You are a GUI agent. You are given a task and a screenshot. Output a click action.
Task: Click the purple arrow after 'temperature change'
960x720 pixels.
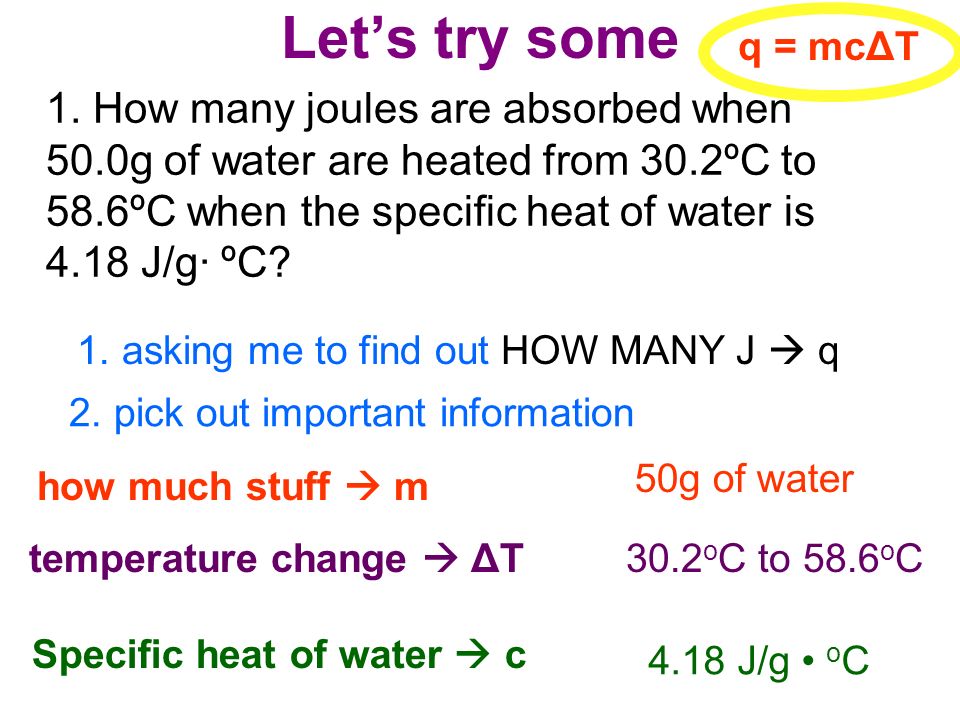click(x=441, y=558)
